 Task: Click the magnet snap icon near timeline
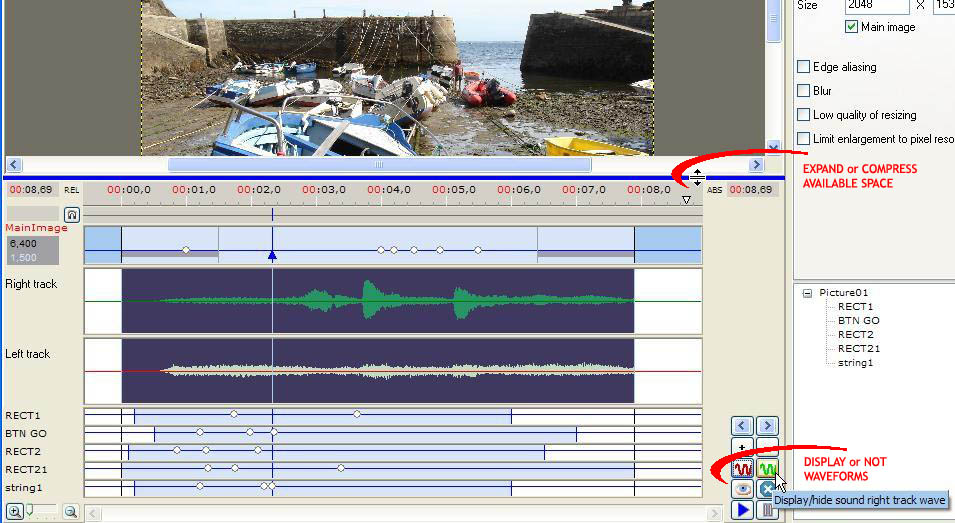[x=72, y=214]
